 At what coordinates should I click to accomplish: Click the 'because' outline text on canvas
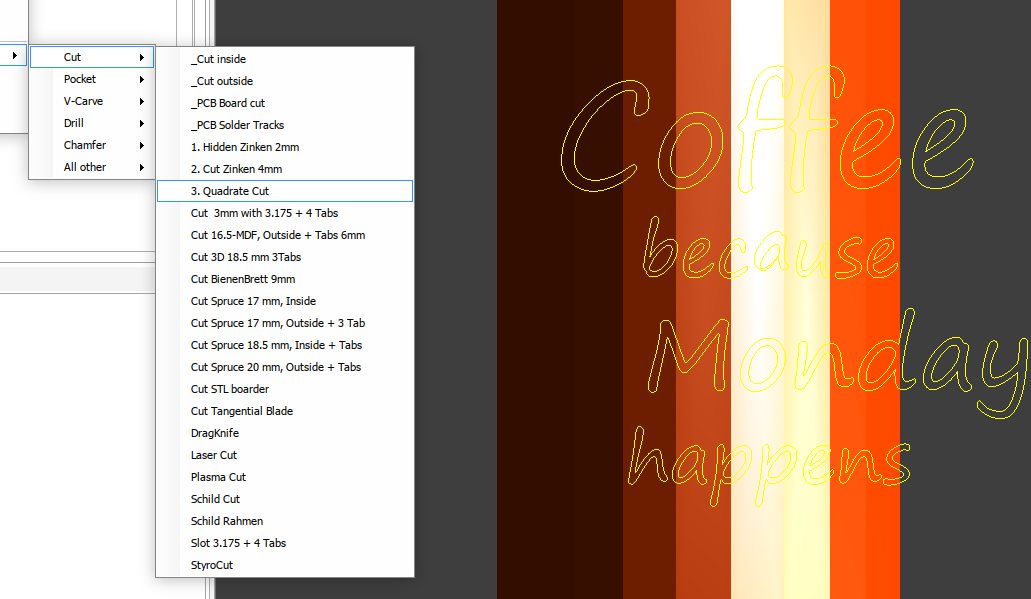[x=769, y=249]
